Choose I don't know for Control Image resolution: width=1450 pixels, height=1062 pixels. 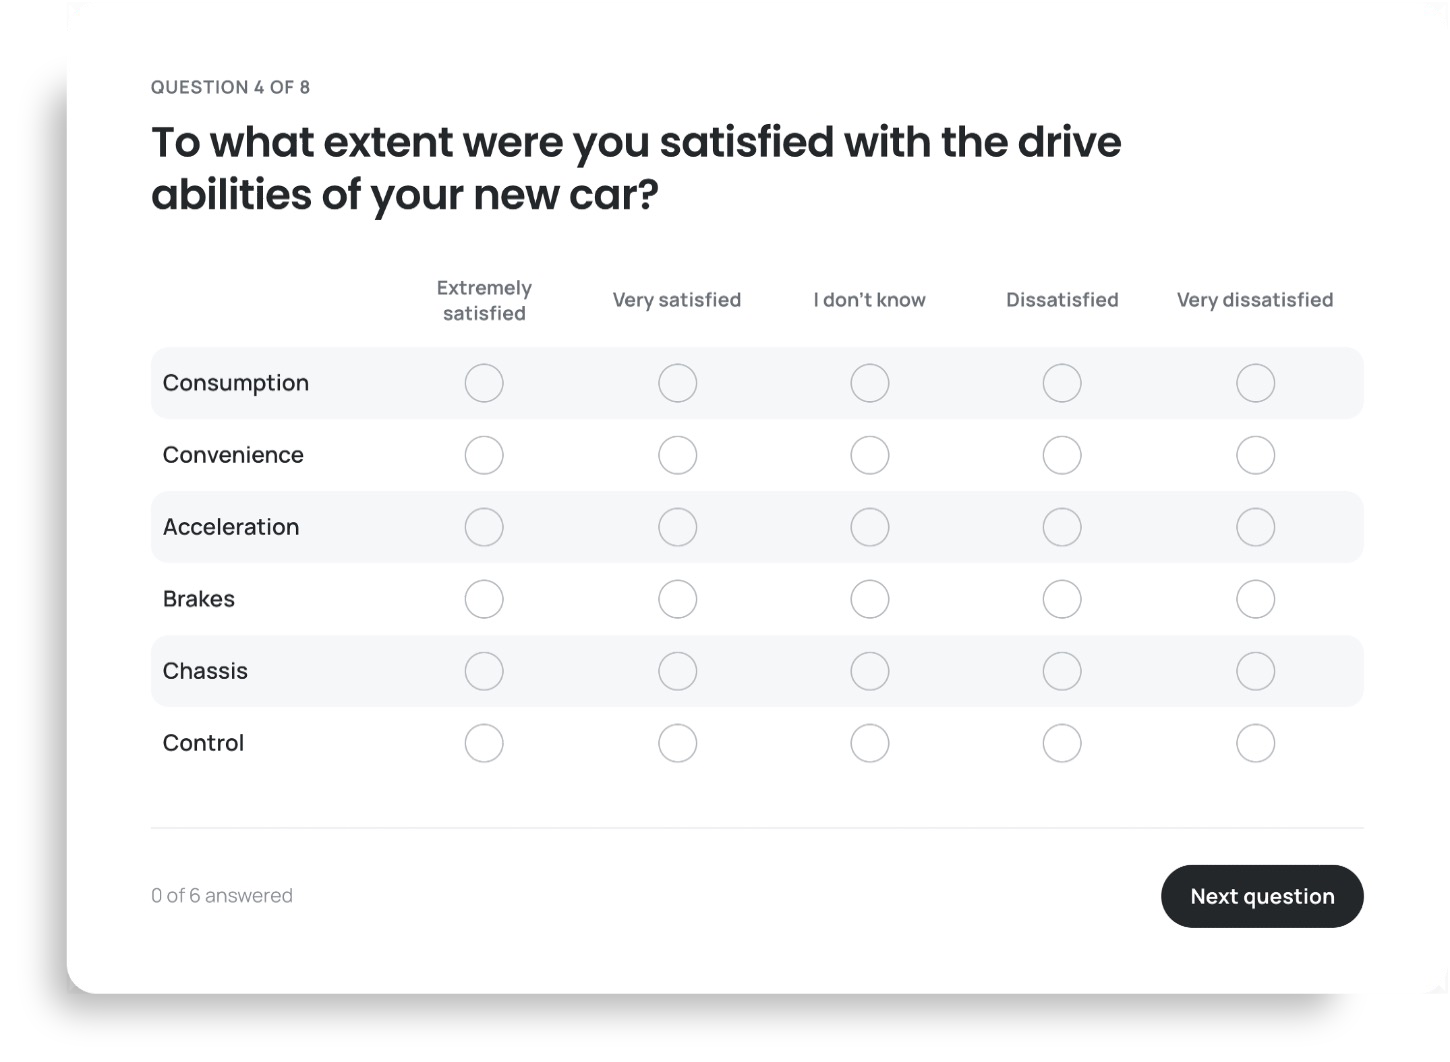point(870,743)
